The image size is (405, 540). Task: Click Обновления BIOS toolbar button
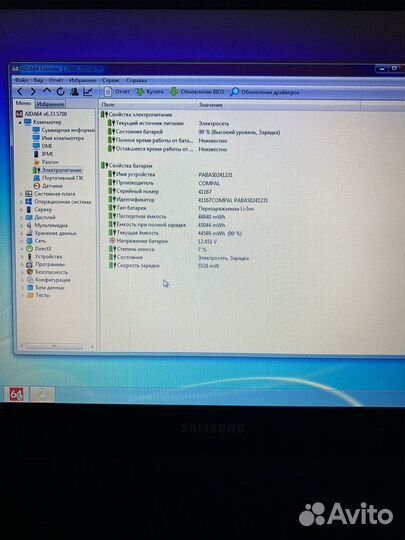click(x=197, y=92)
